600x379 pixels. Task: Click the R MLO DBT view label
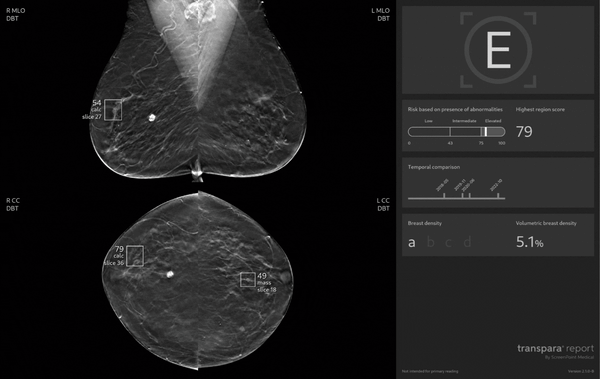(16, 15)
